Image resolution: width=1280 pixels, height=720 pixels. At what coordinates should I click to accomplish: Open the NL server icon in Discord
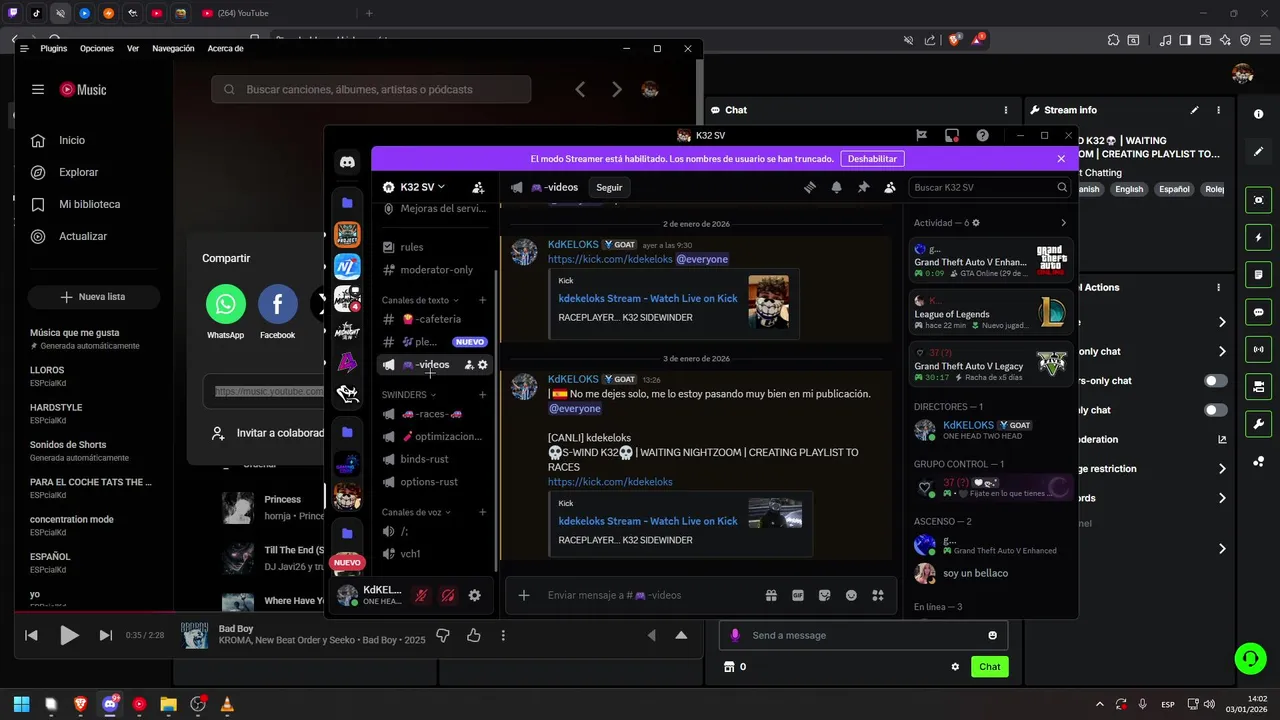pos(347,267)
